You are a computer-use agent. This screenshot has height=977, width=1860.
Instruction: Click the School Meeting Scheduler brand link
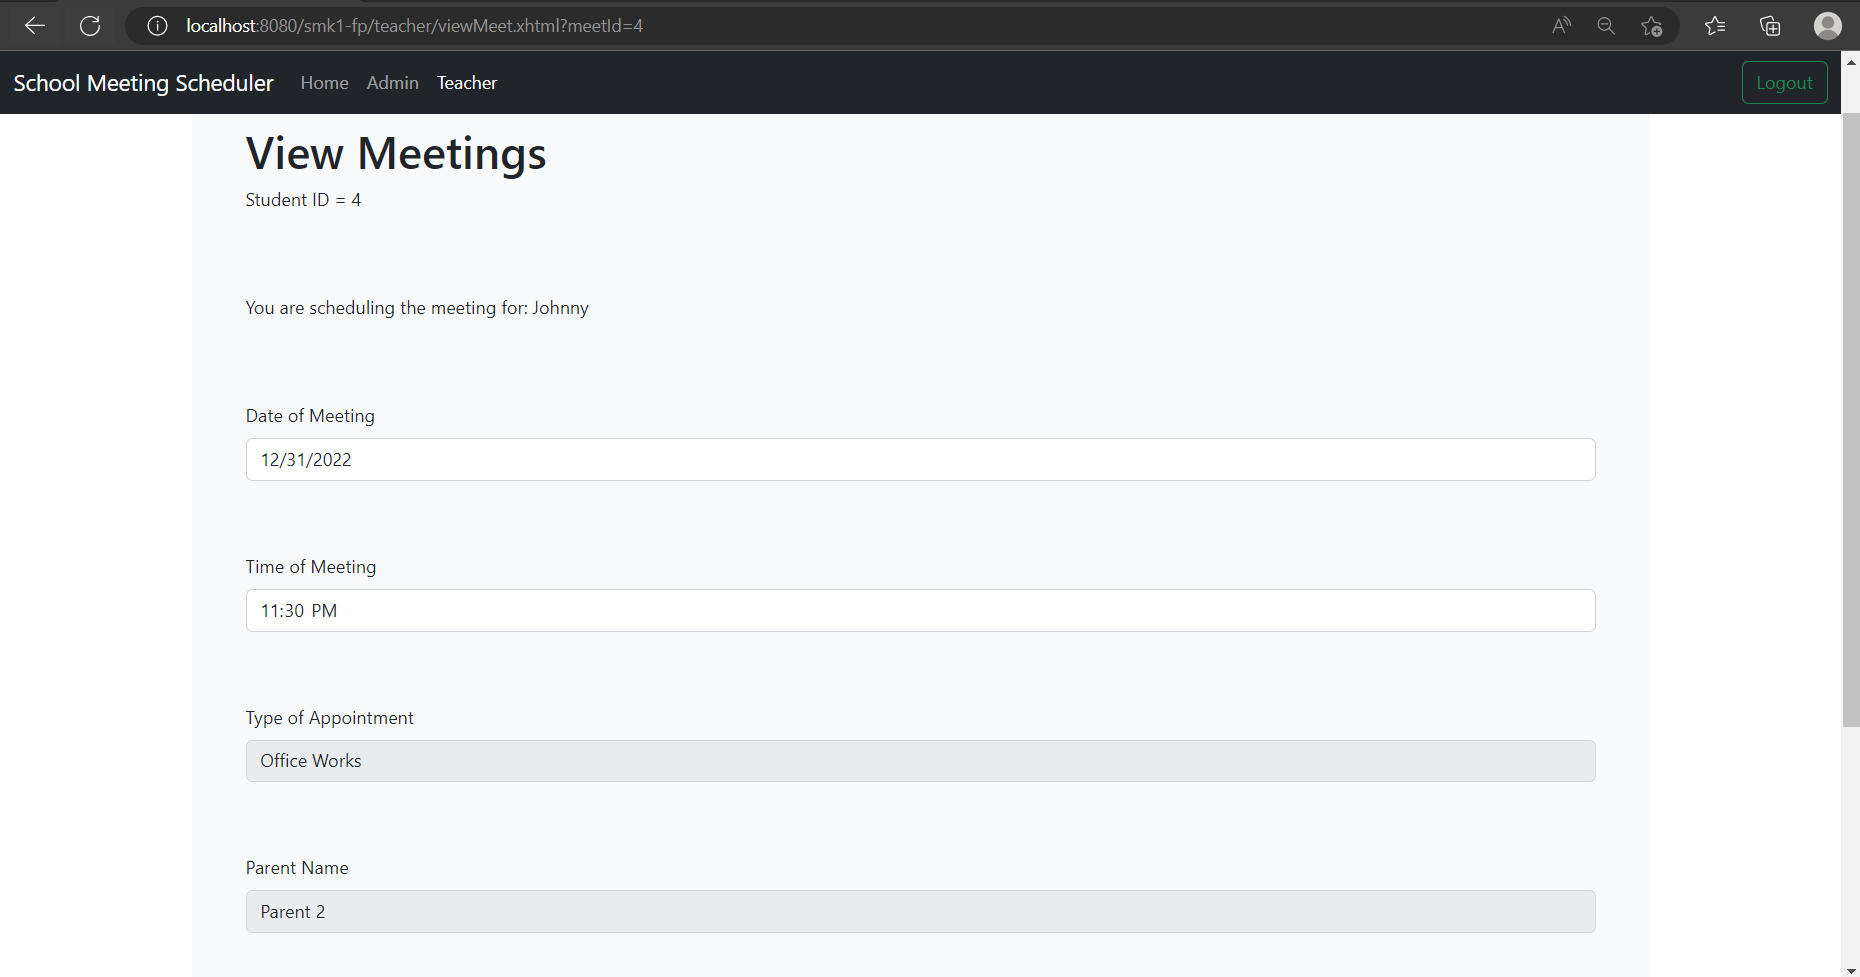pos(142,82)
